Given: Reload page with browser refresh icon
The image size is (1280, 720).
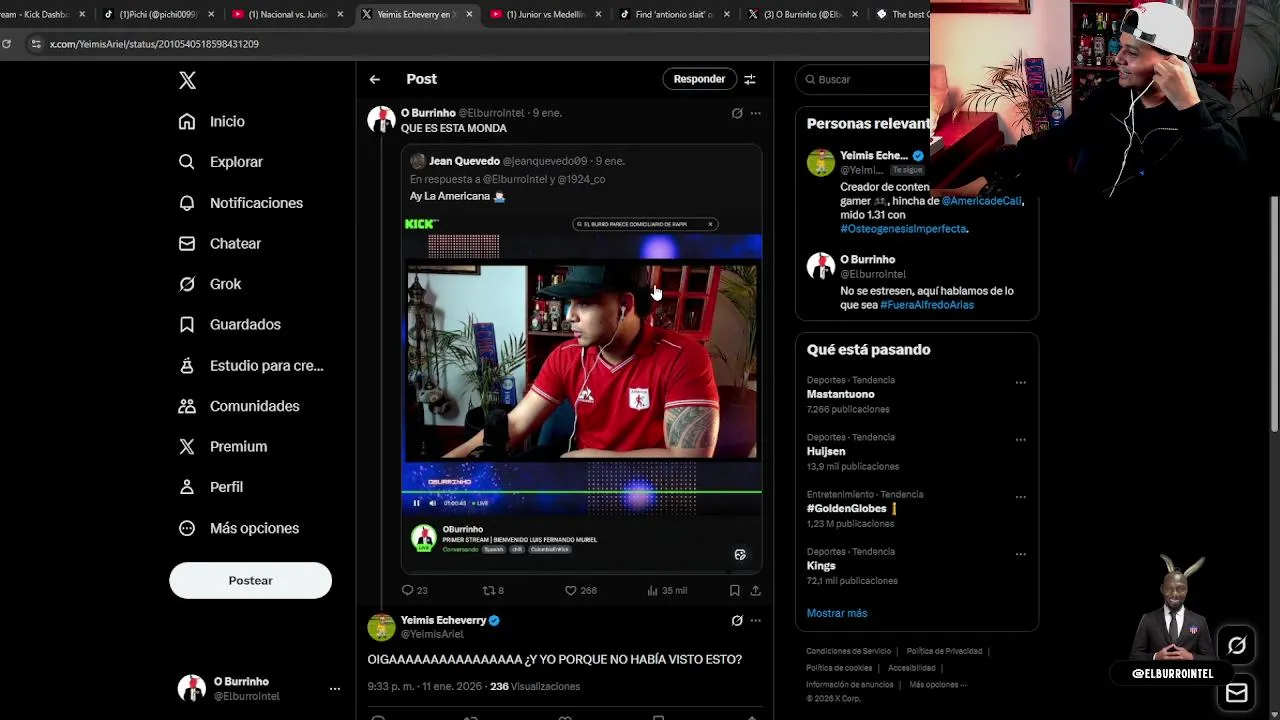Looking at the screenshot, I should [x=7, y=44].
